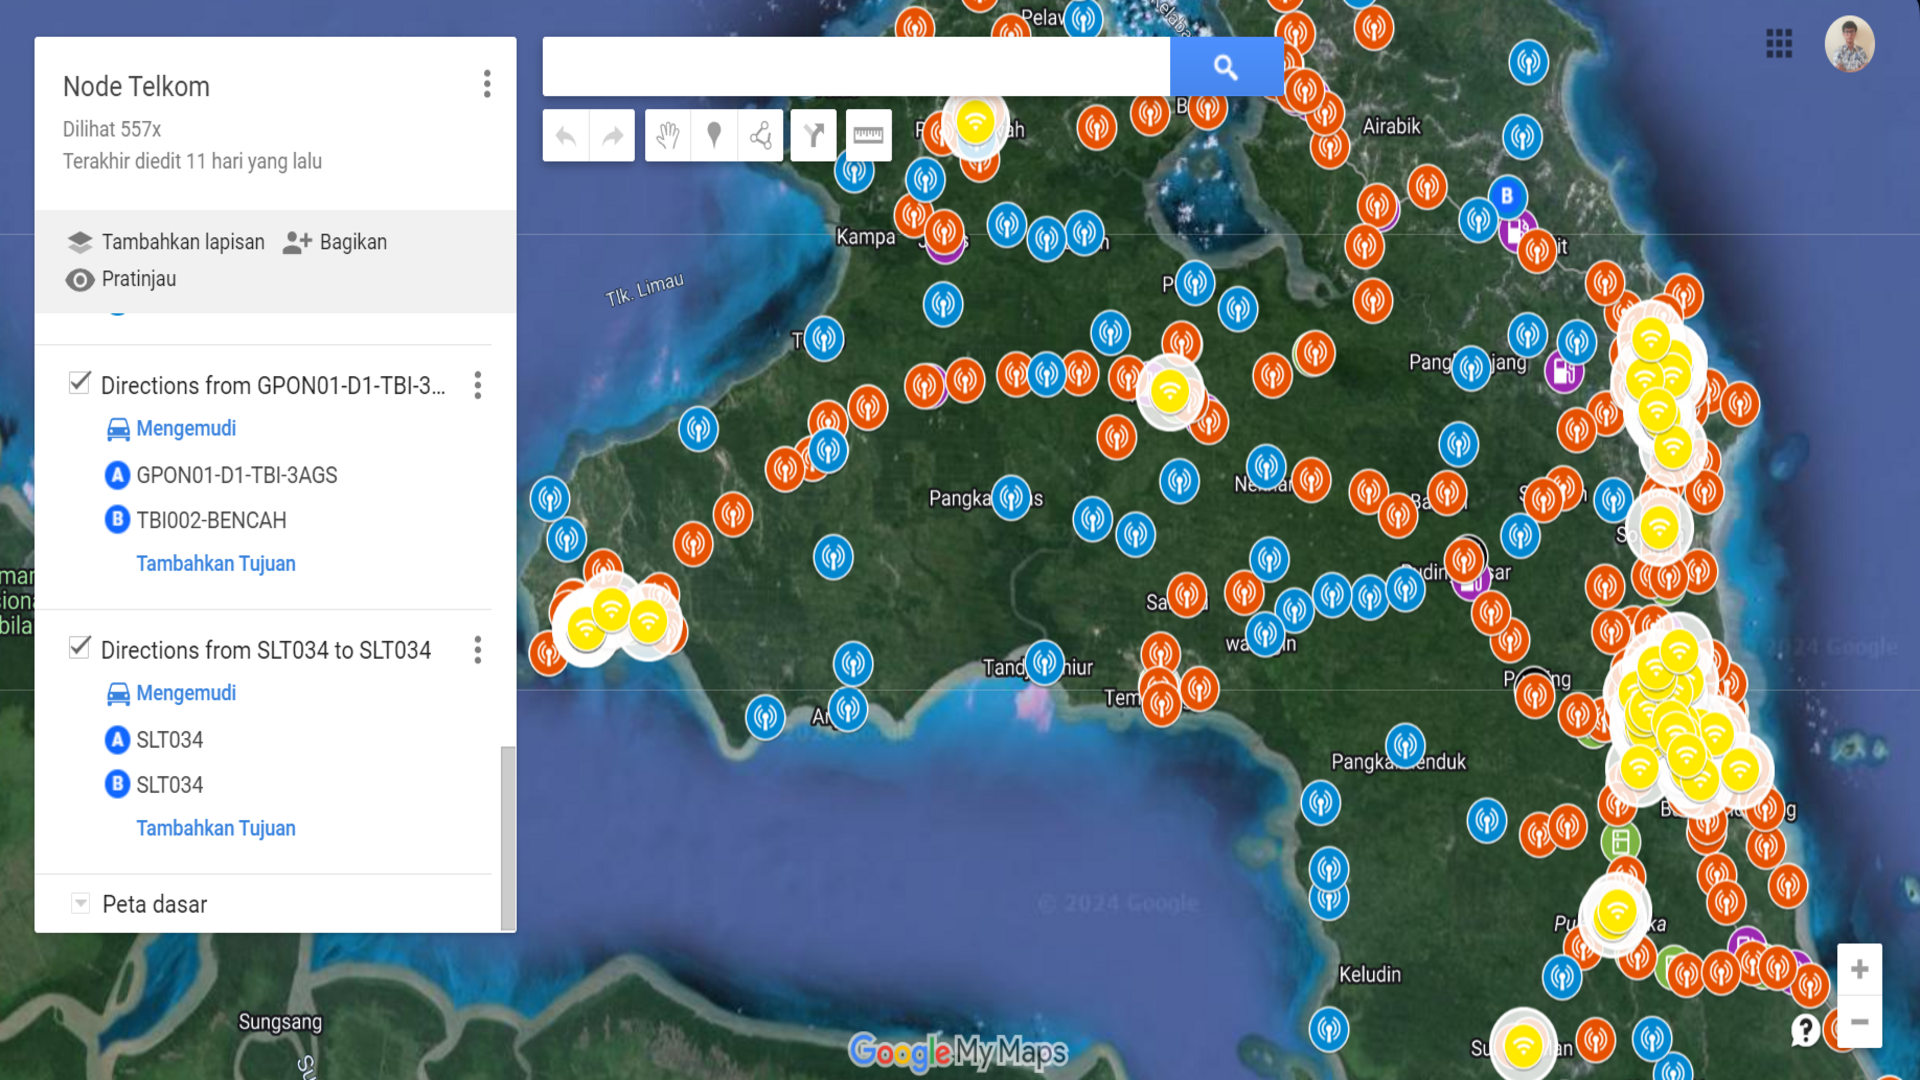Select the add directions tool

[x=814, y=135]
